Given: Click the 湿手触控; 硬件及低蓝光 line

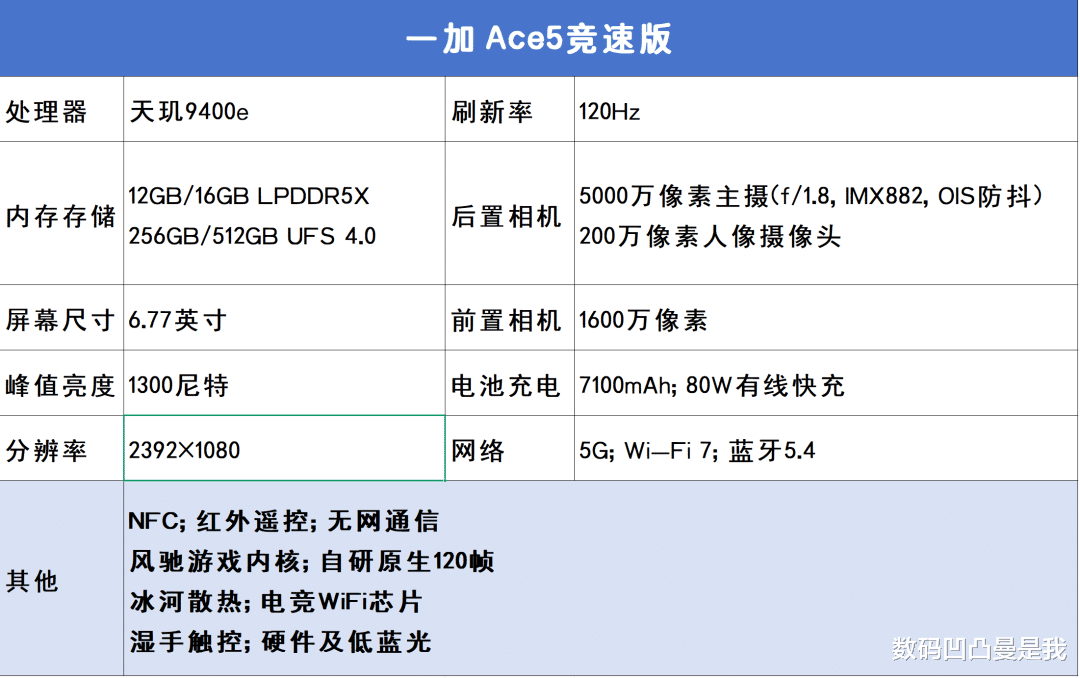Looking at the screenshot, I should [280, 641].
